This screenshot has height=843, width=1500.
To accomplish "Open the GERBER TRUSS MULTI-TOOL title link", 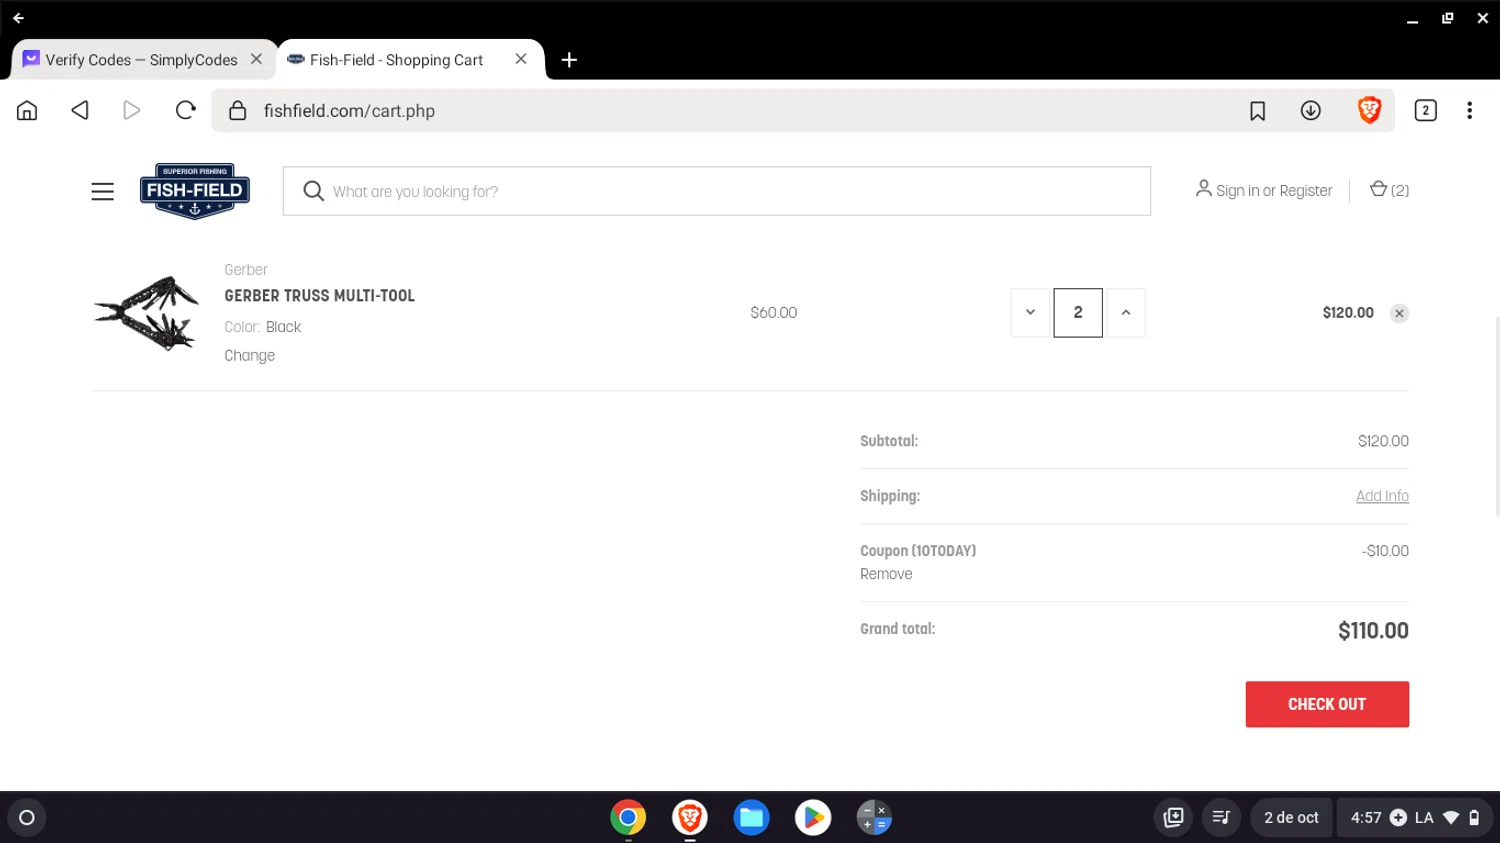I will point(319,296).
